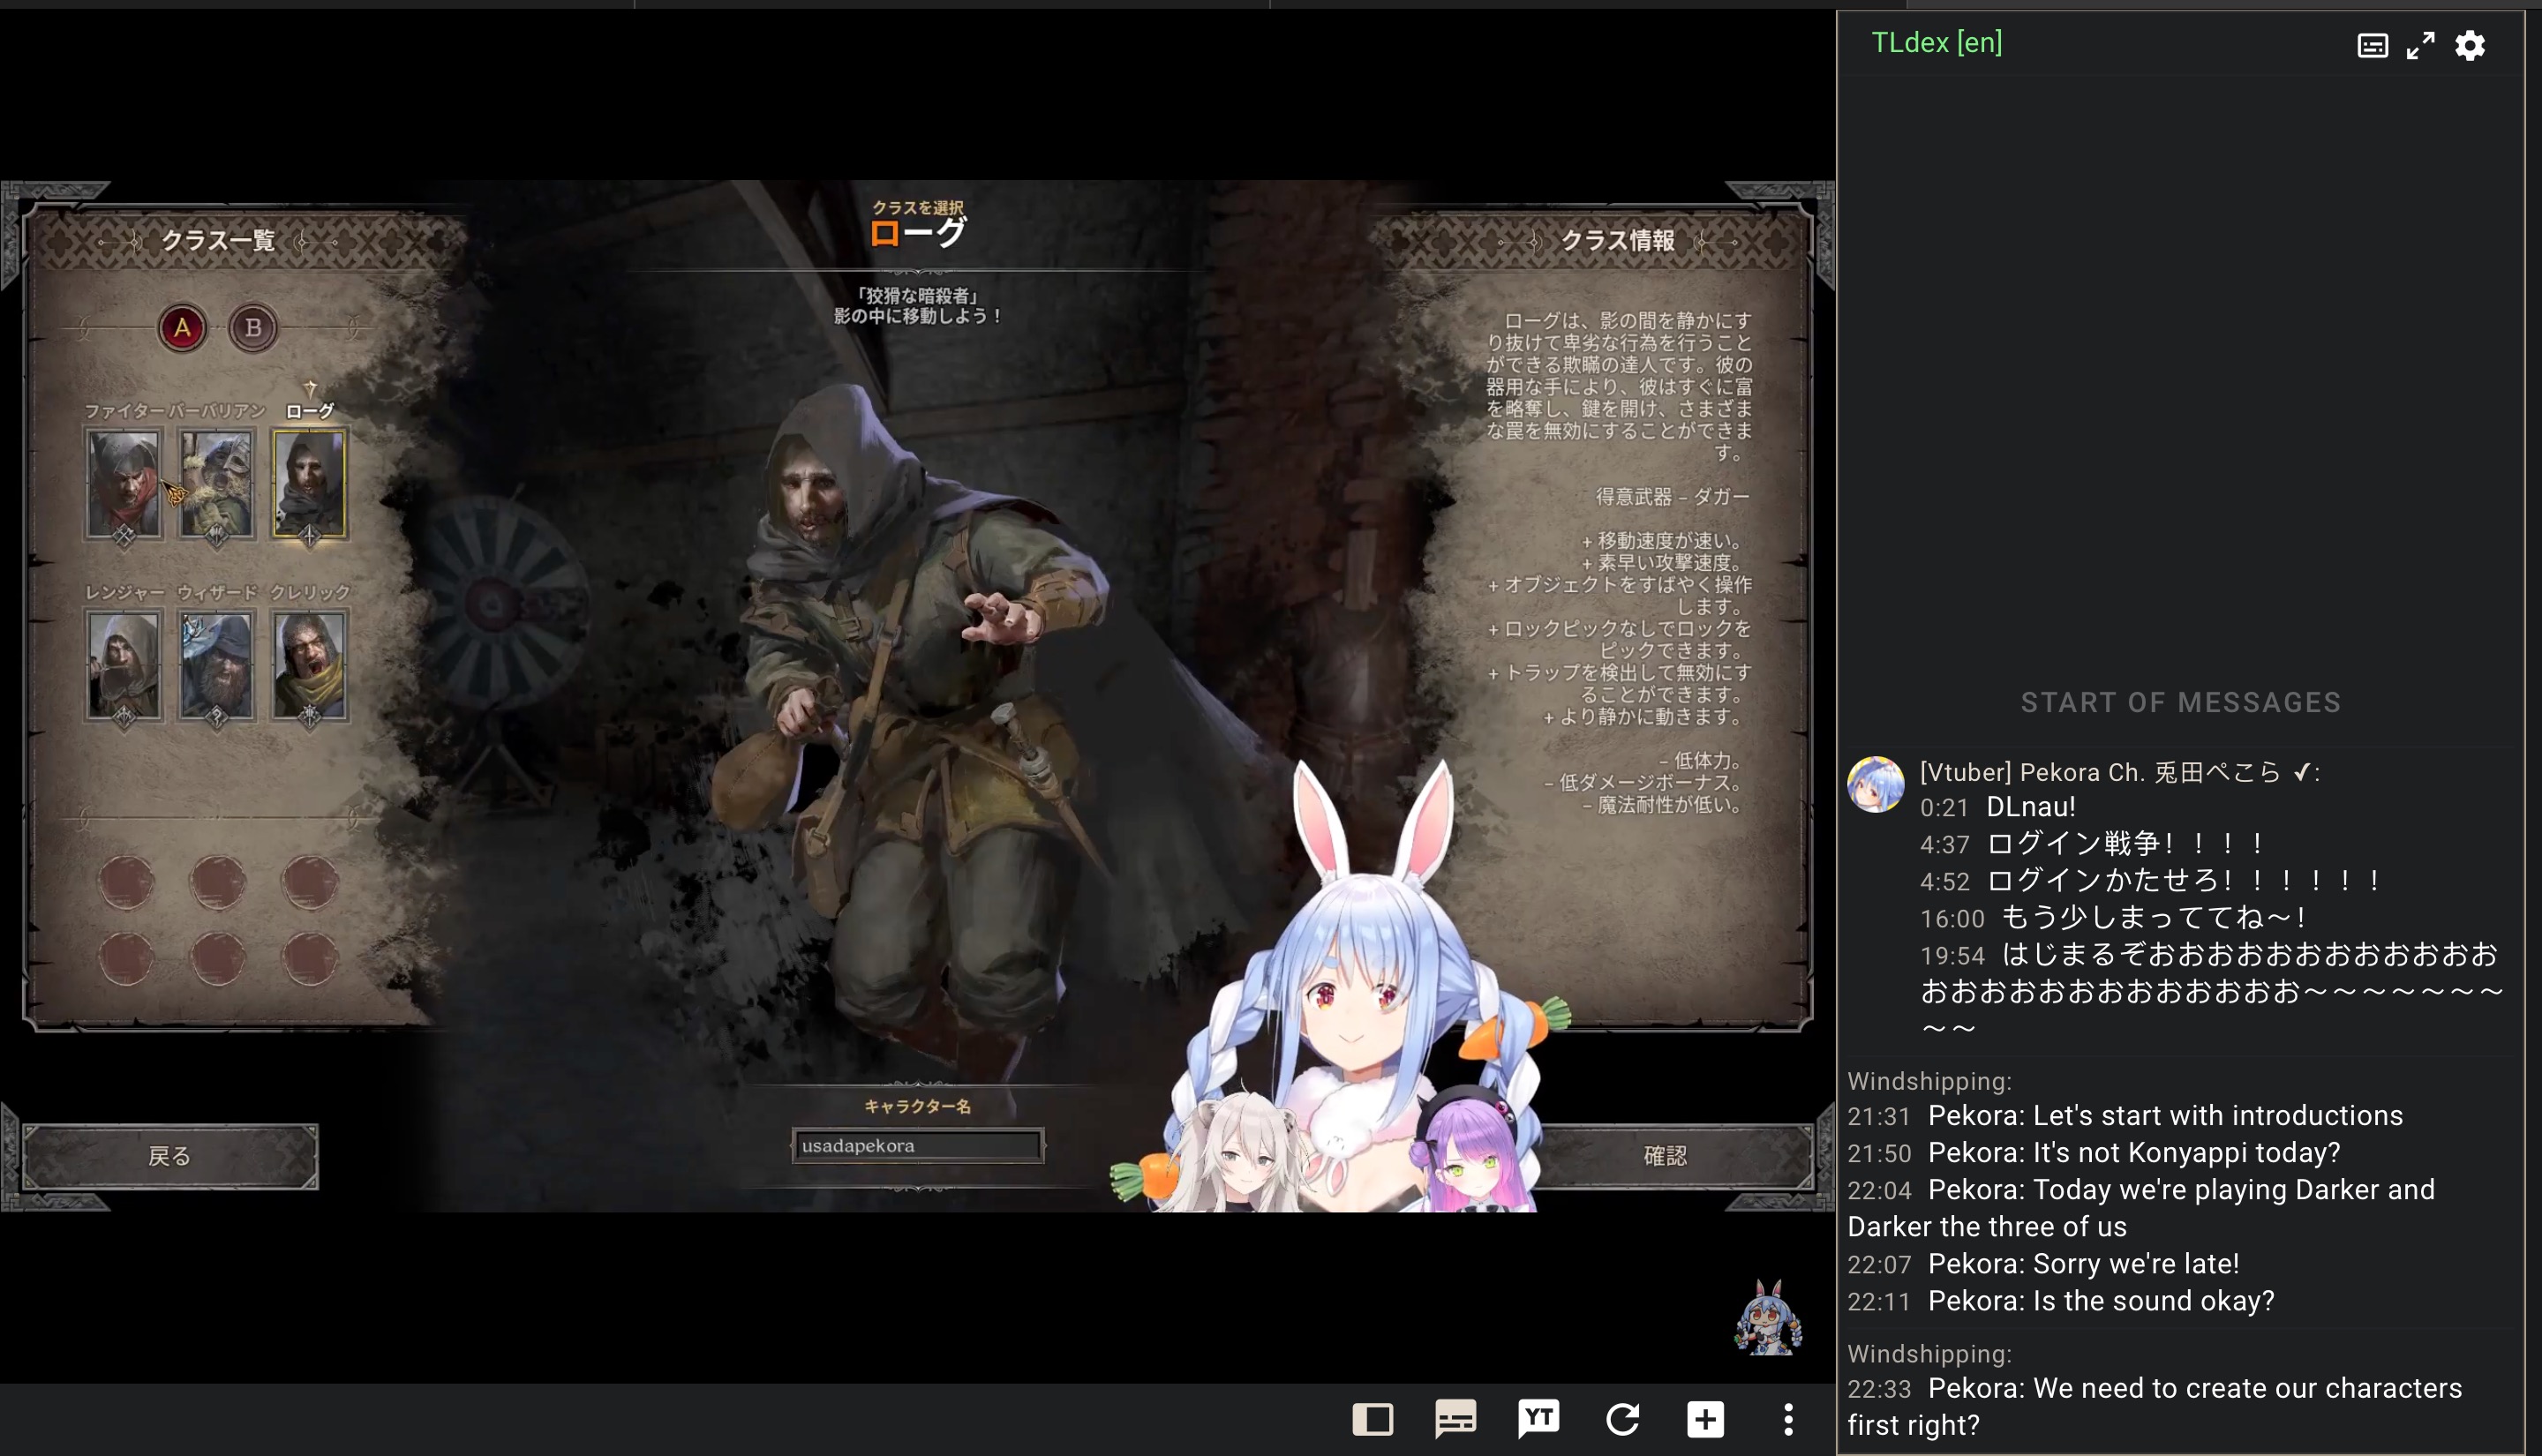Click Pekora channel avatar in chat
Viewport: 2542px width, 1456px height.
click(1875, 784)
